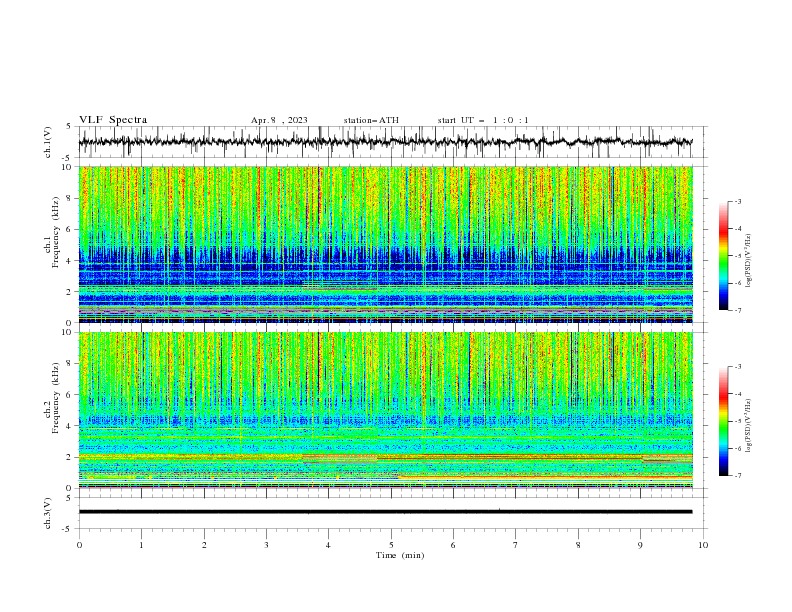Click the ch.2 colorbar "log(PSD)(V²/Hz)" label
792x612 pixels.
click(749, 426)
